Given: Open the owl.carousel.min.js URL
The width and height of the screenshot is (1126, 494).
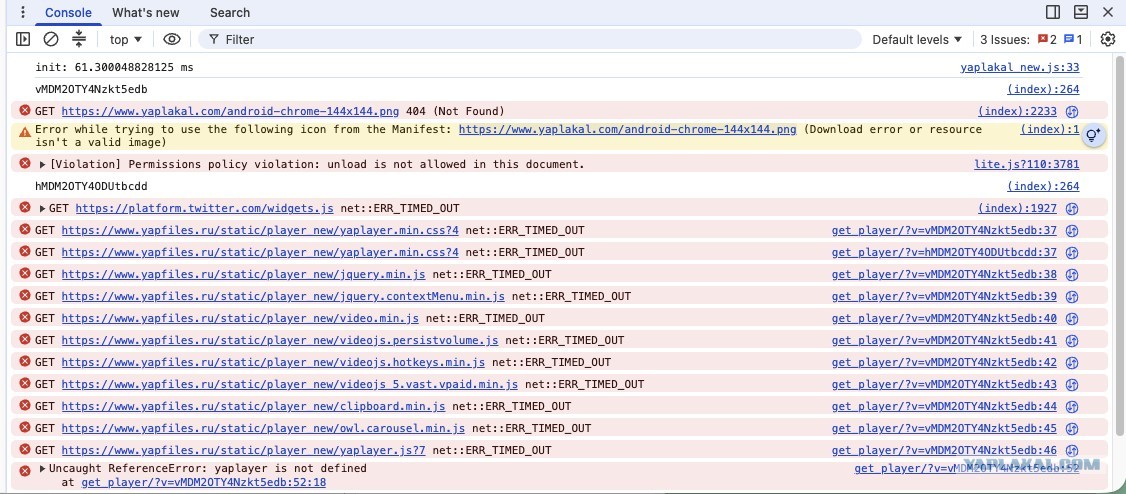Looking at the screenshot, I should click(x=263, y=428).
